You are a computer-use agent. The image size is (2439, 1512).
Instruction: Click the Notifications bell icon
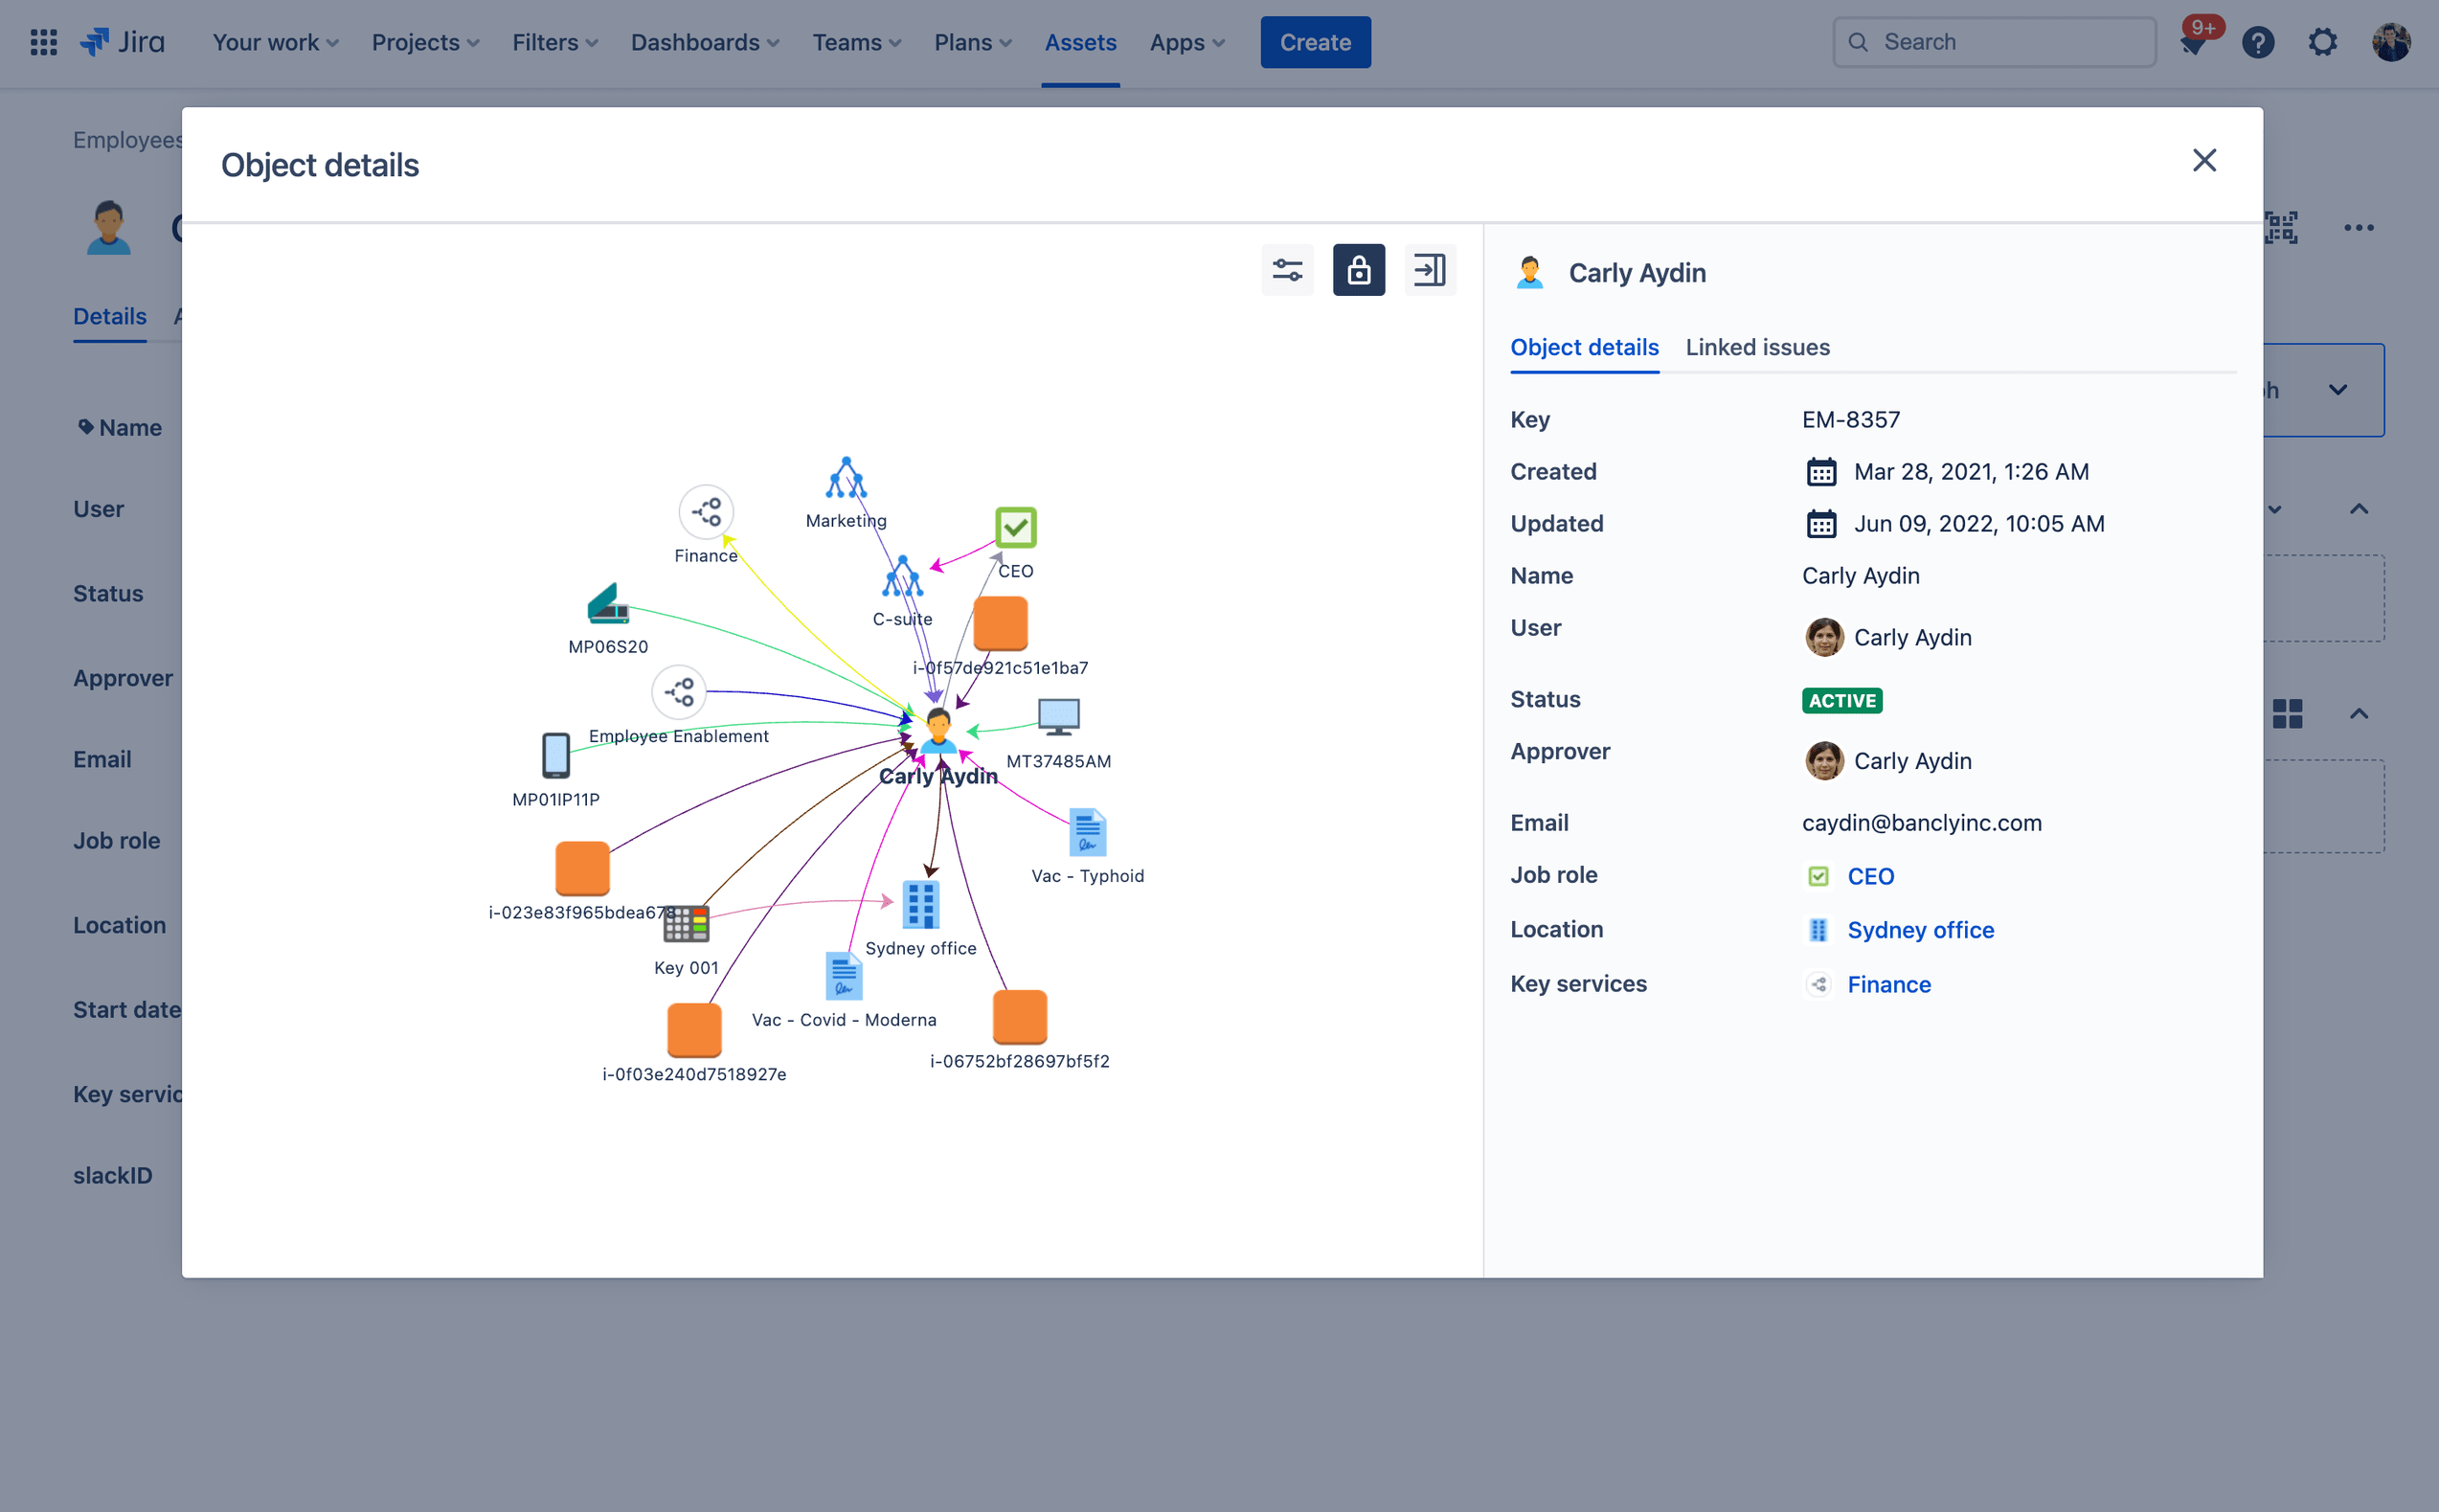coord(2192,42)
